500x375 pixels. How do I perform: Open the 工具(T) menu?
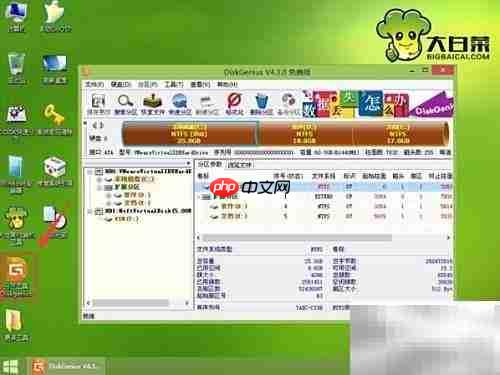pos(174,84)
